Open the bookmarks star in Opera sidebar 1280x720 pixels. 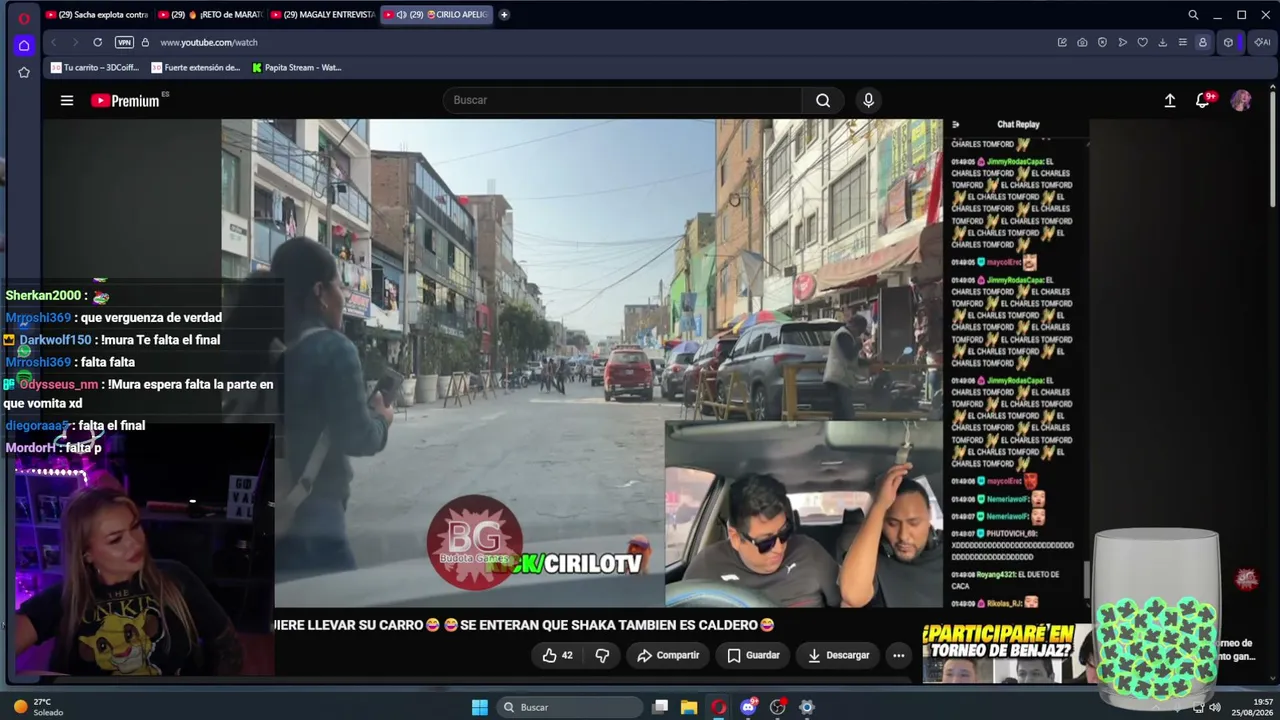coord(24,72)
